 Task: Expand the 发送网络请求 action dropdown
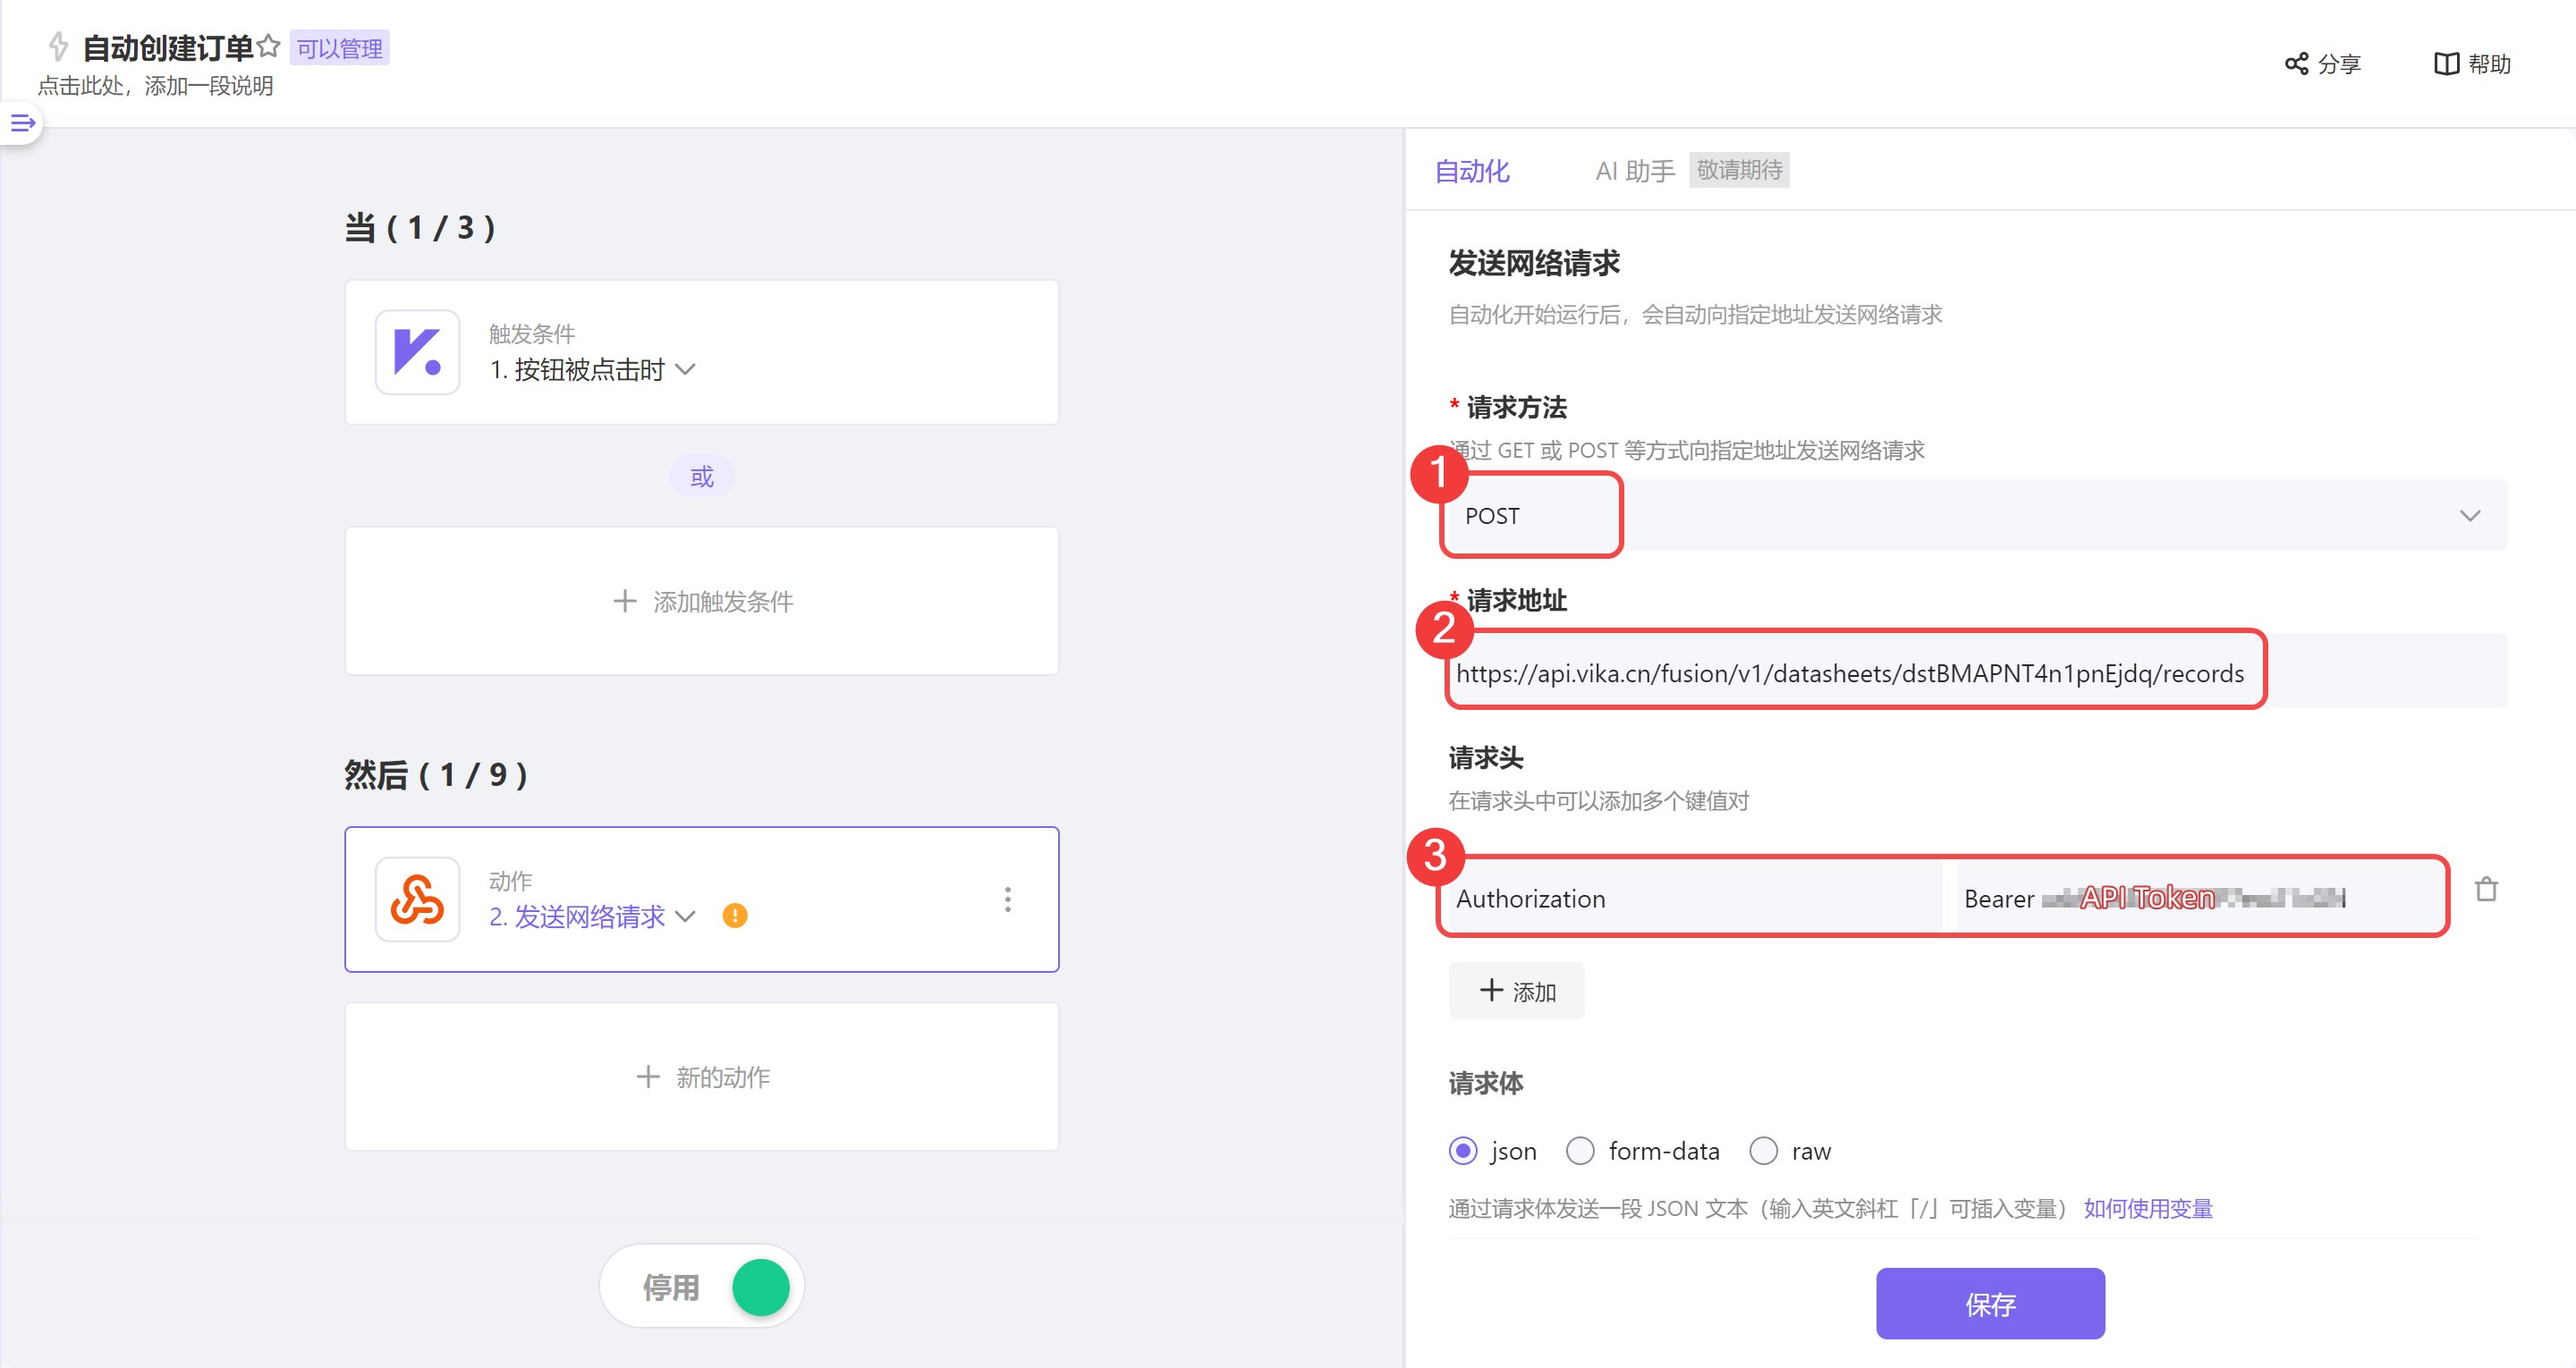click(x=686, y=916)
